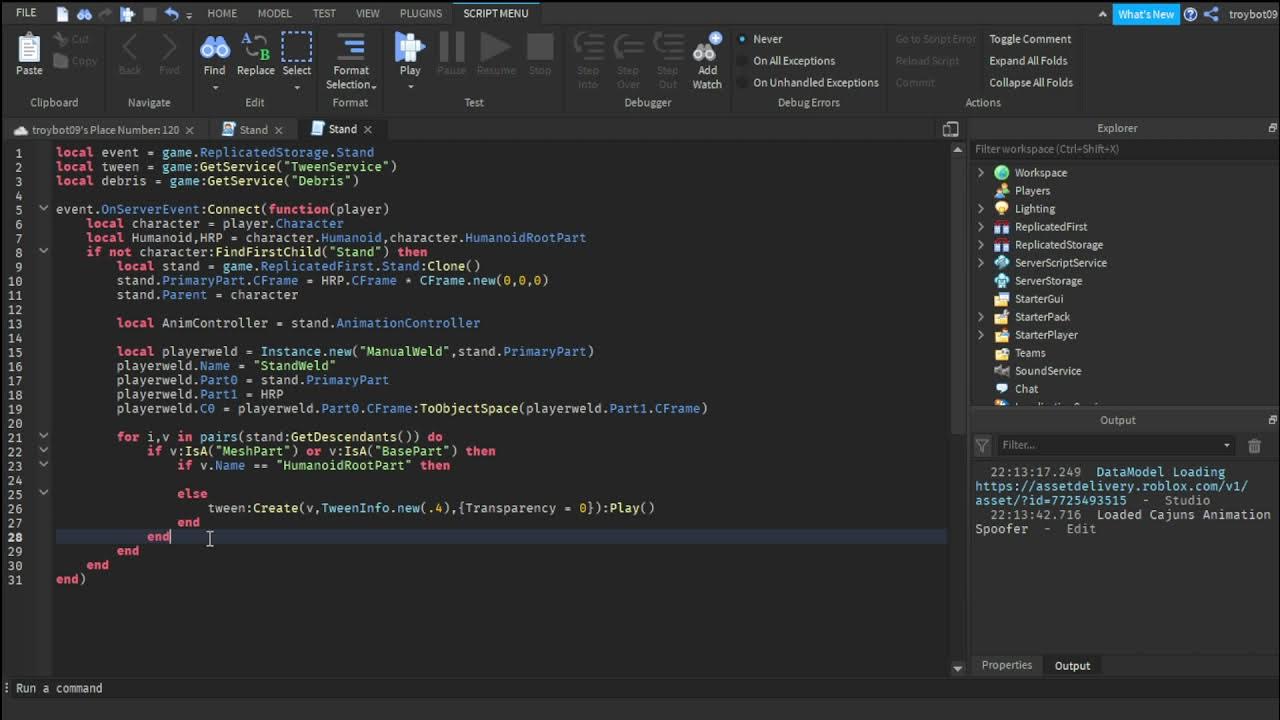Open the assetdelivery.roblox.com link in Output
The height and width of the screenshot is (720, 1280).
click(x=1112, y=493)
